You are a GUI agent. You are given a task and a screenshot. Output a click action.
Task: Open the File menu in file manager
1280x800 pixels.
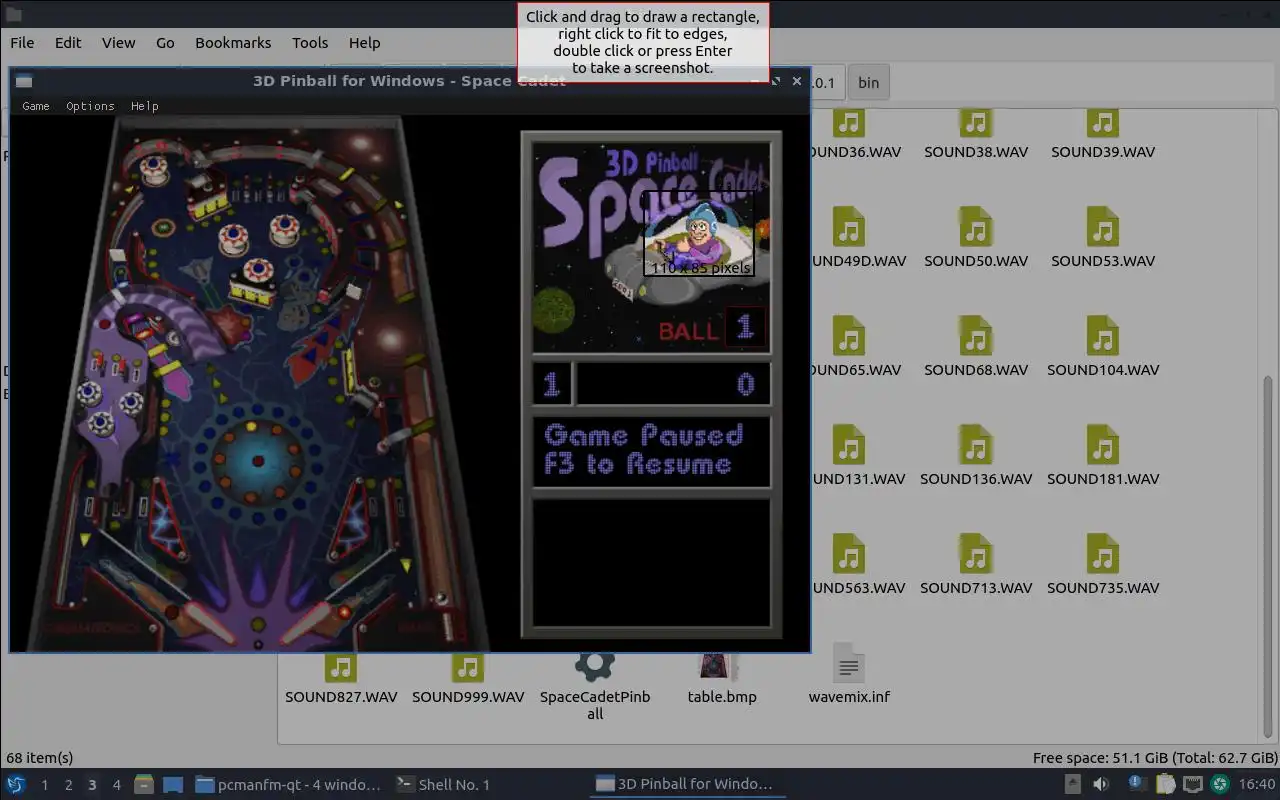tap(22, 43)
